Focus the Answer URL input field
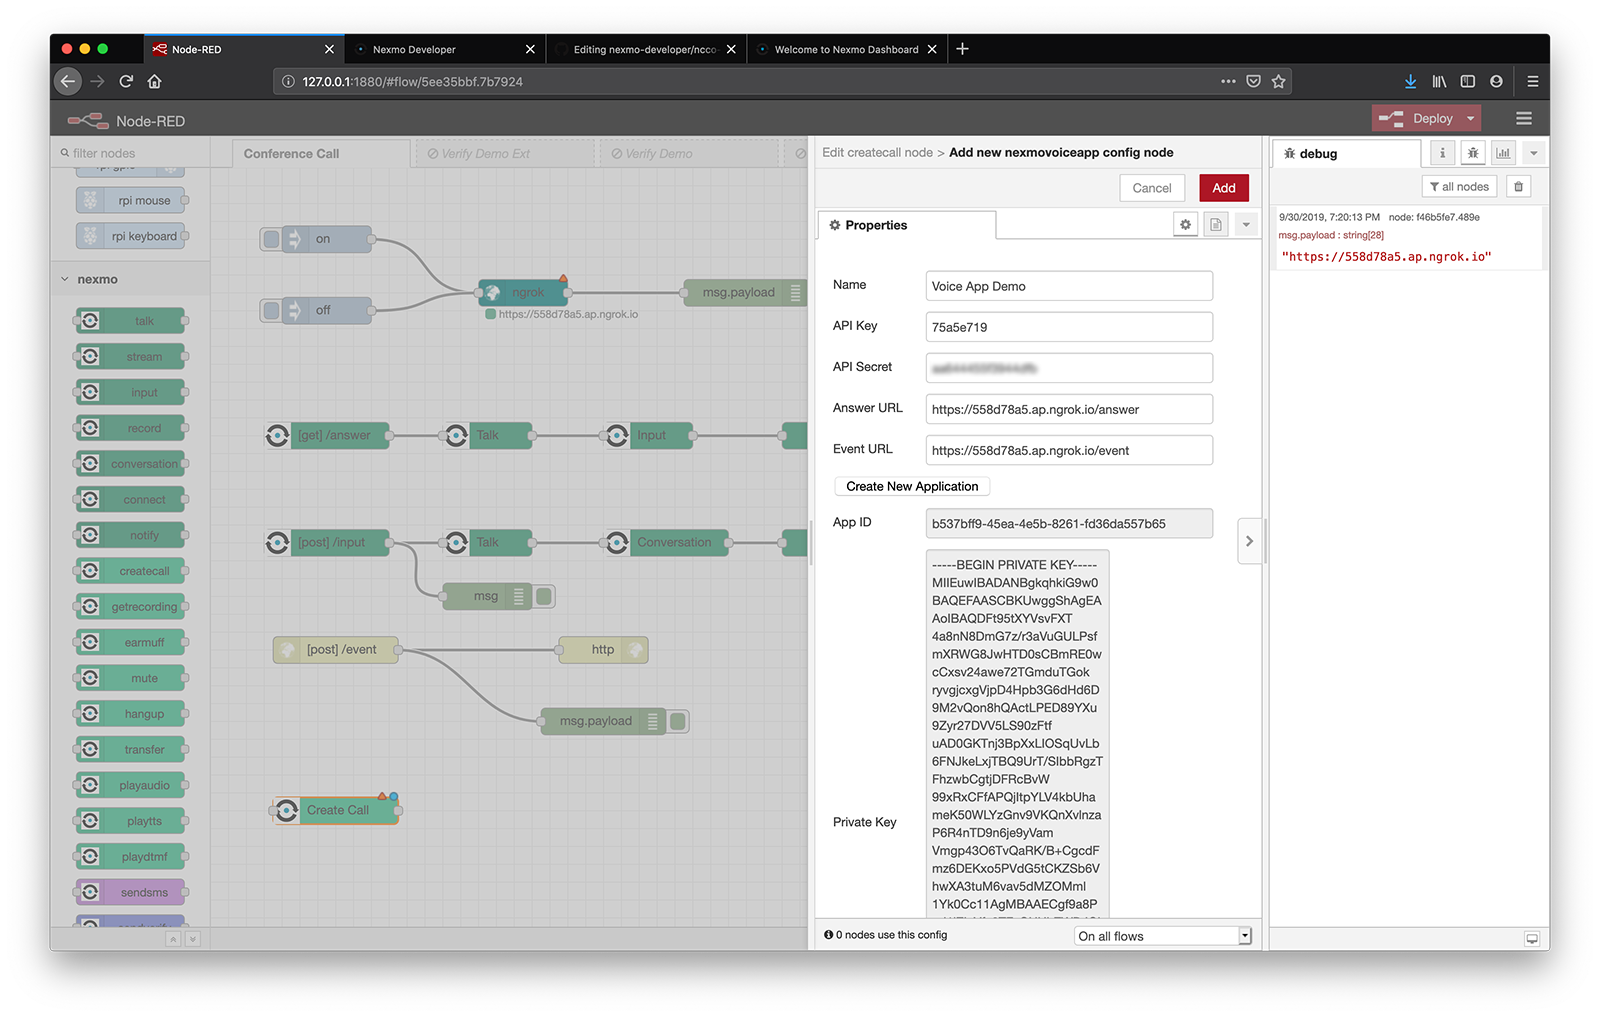This screenshot has width=1600, height=1017. 1069,409
